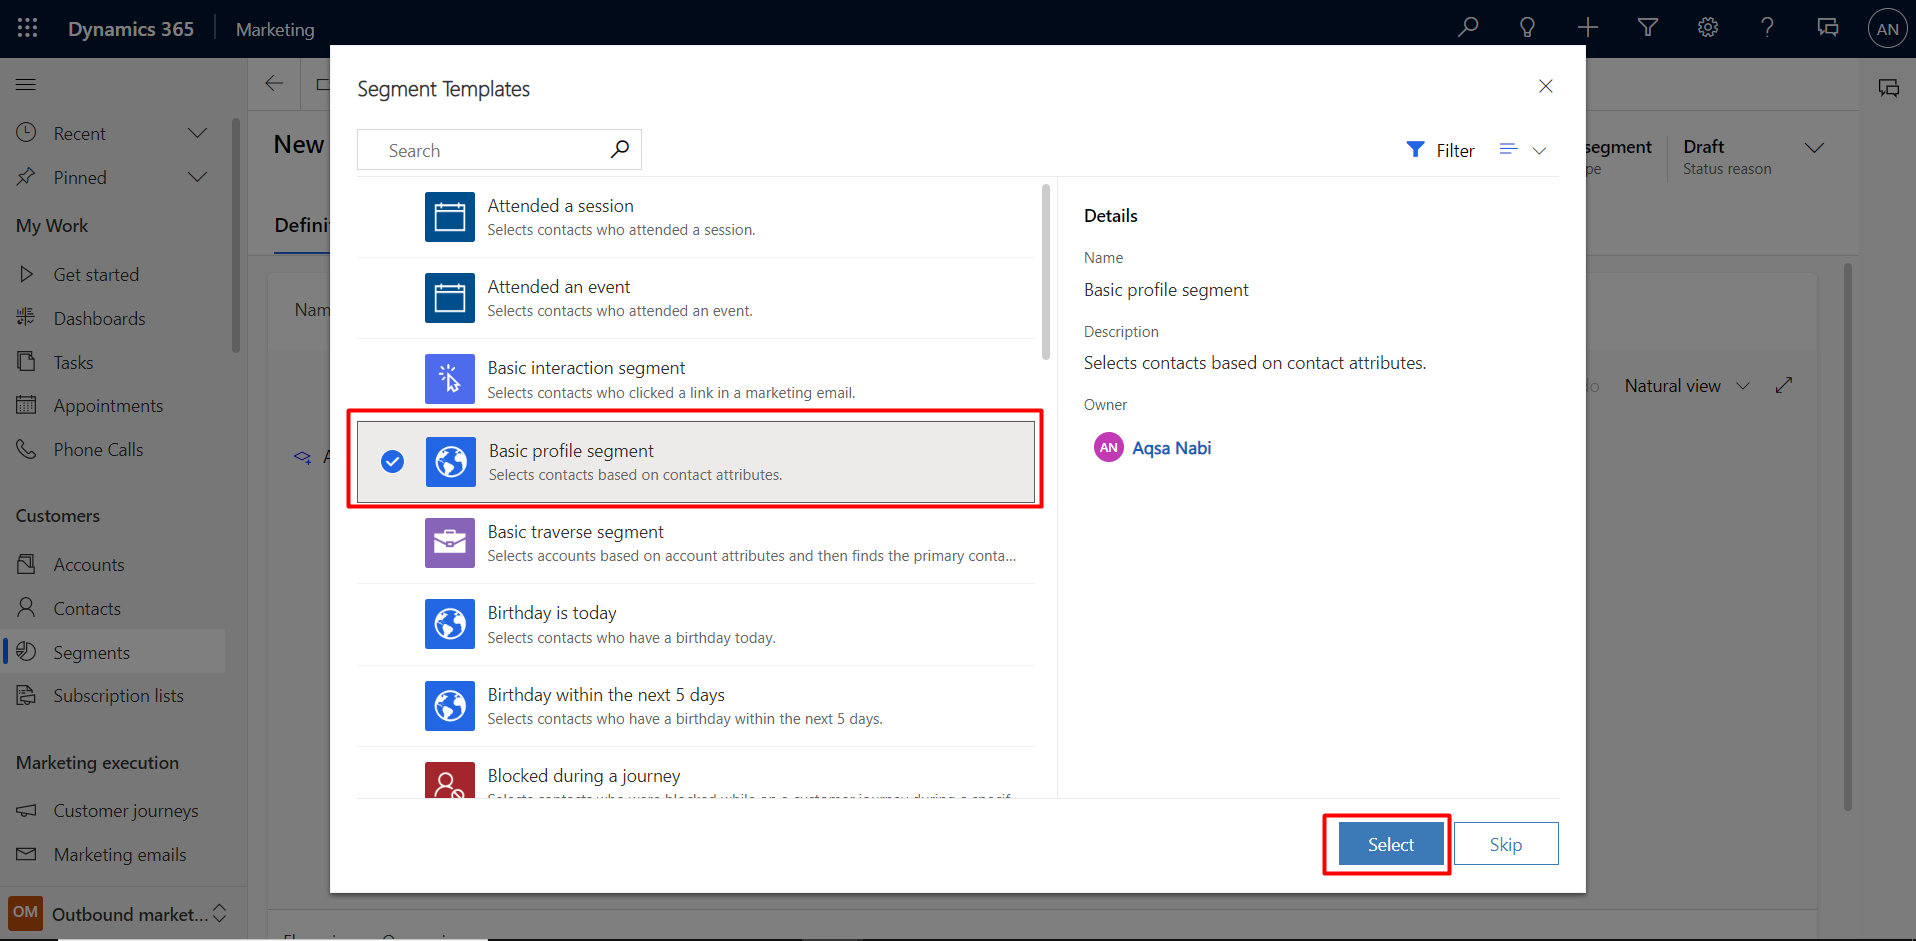
Task: Click the site map hamburger icon
Action: point(26,84)
